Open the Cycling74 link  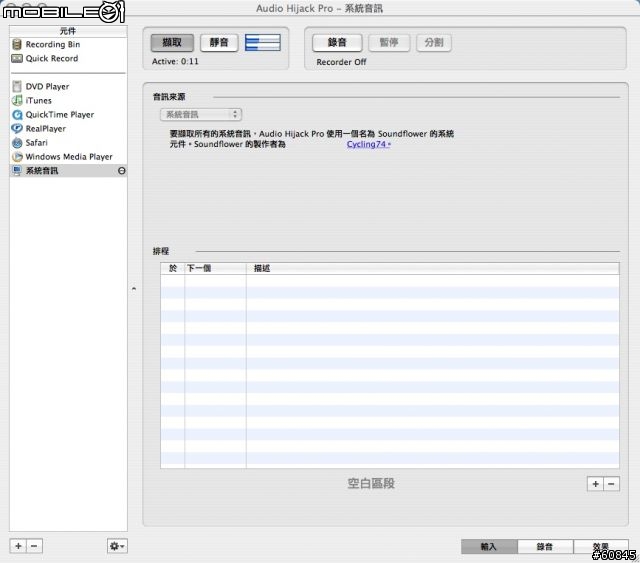point(369,144)
